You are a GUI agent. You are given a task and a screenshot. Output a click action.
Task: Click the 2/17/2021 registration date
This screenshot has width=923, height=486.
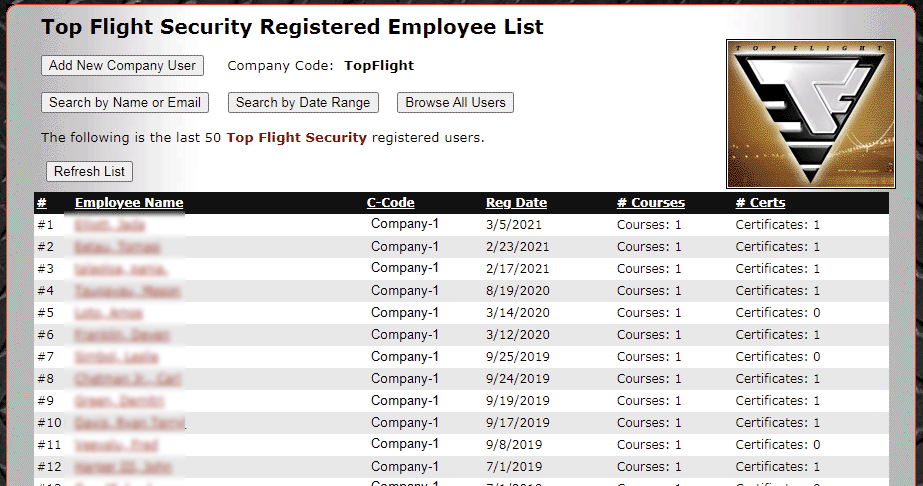(x=517, y=269)
